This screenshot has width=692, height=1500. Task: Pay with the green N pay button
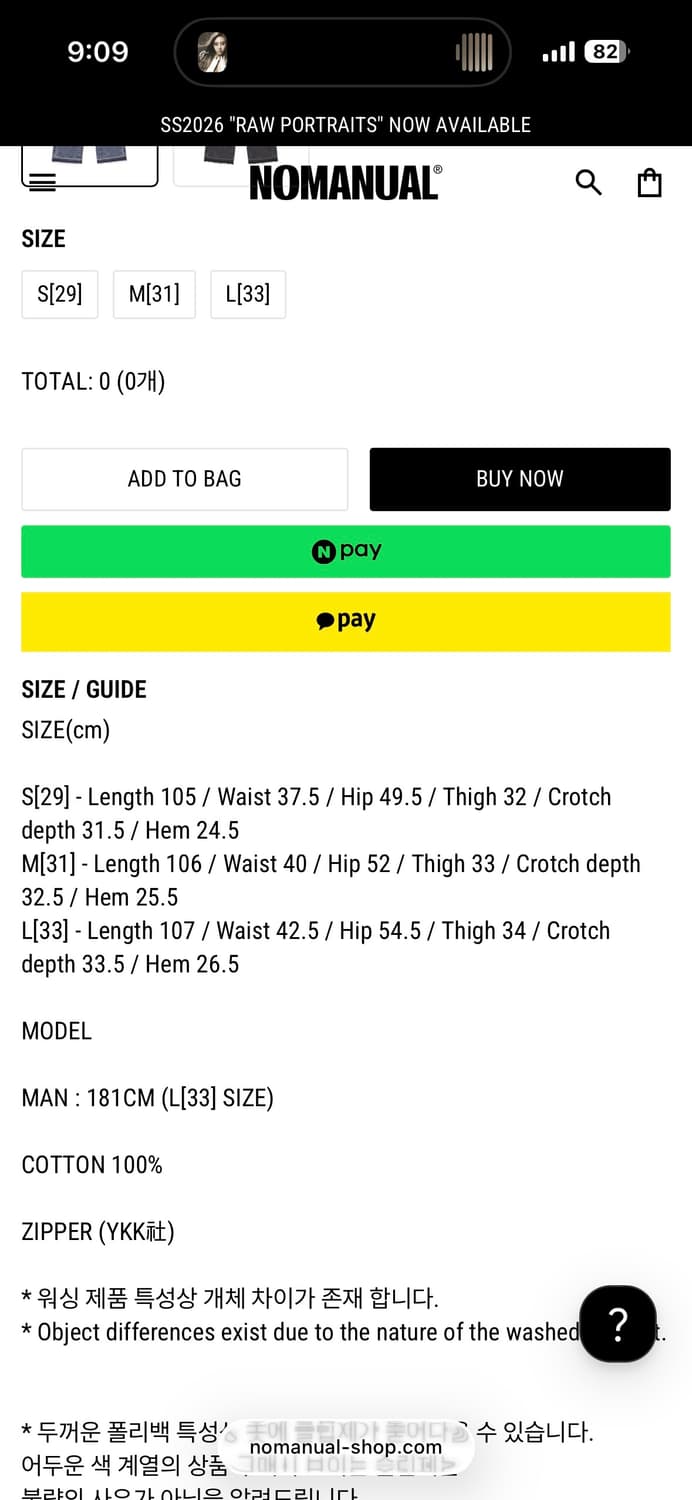(346, 551)
